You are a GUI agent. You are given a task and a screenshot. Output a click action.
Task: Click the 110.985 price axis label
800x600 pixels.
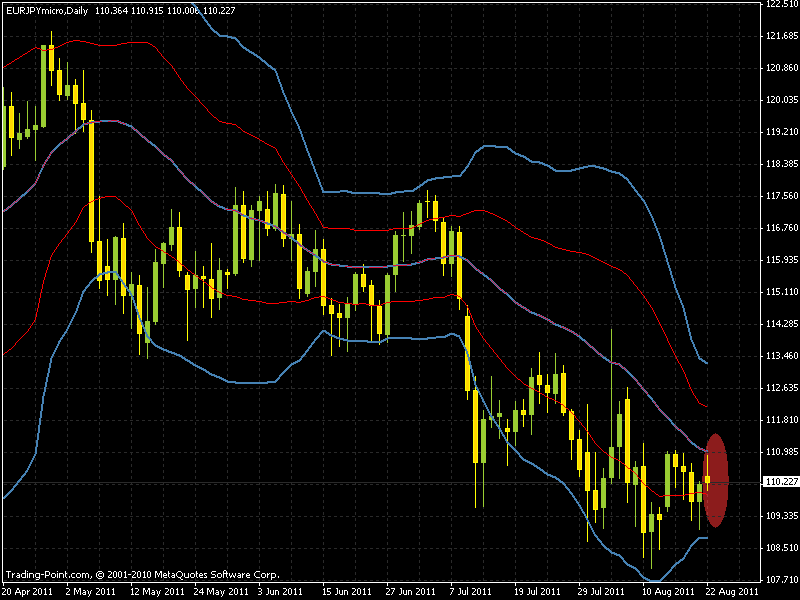coord(782,452)
